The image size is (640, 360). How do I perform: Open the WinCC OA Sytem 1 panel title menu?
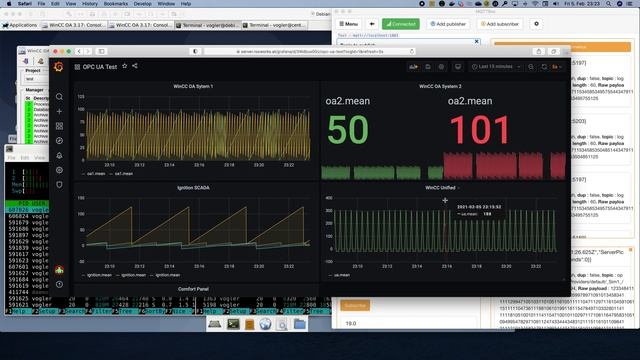[193, 87]
